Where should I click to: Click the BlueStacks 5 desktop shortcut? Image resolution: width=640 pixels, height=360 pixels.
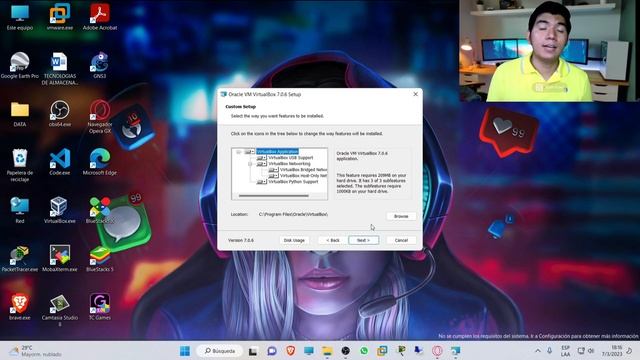[100, 259]
